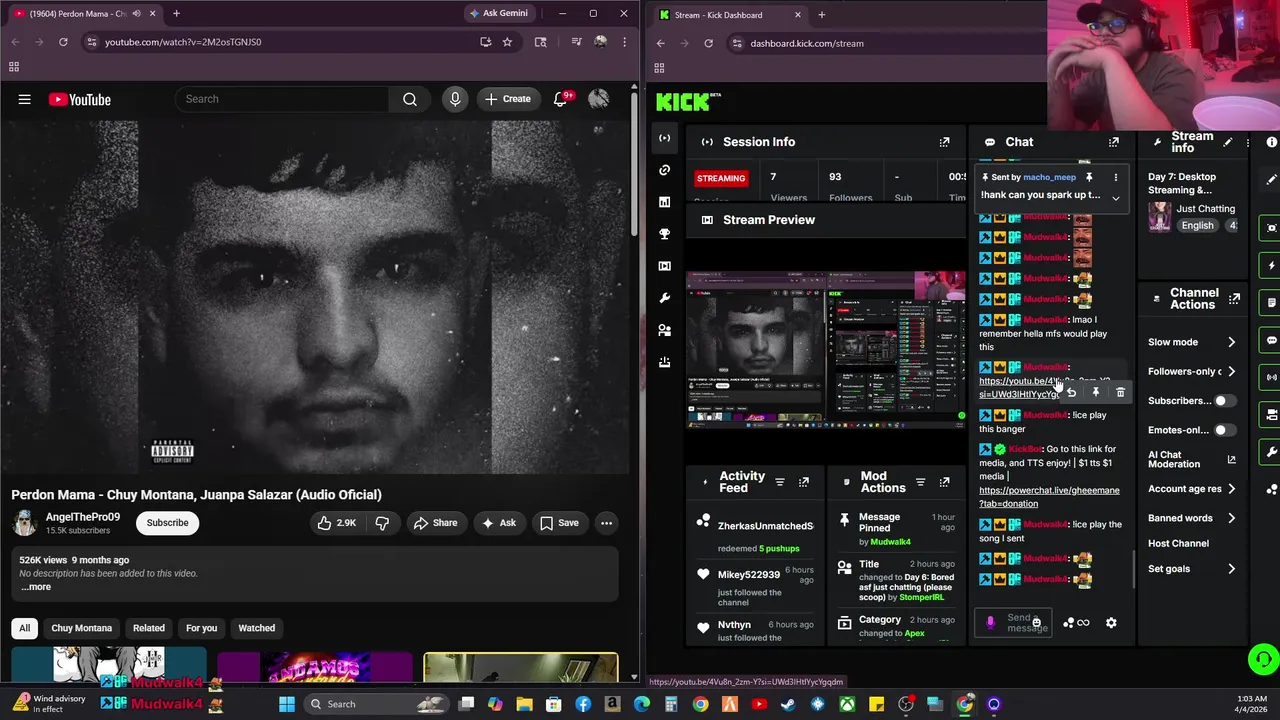
Task: Open chat settings gear icon
Action: coord(1111,623)
